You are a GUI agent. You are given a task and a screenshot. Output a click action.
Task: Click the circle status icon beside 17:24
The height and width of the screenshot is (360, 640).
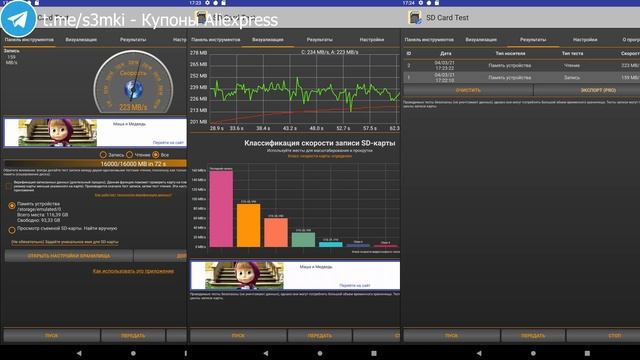[429, 2]
